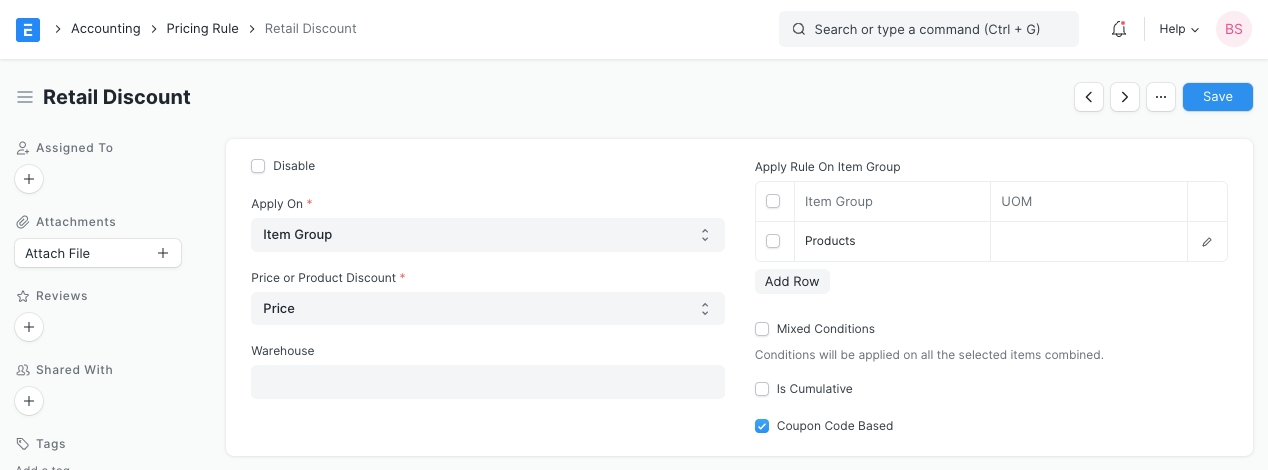Go to previous document arrow

[1089, 97]
